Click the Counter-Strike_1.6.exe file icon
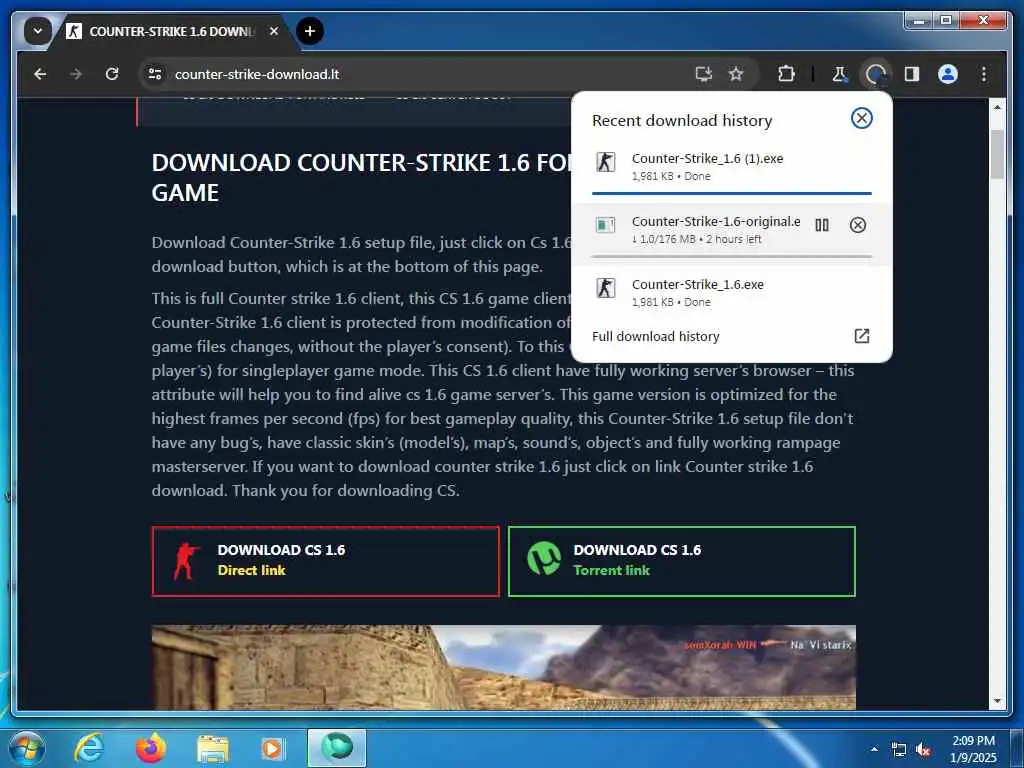This screenshot has width=1024, height=768. pos(605,288)
